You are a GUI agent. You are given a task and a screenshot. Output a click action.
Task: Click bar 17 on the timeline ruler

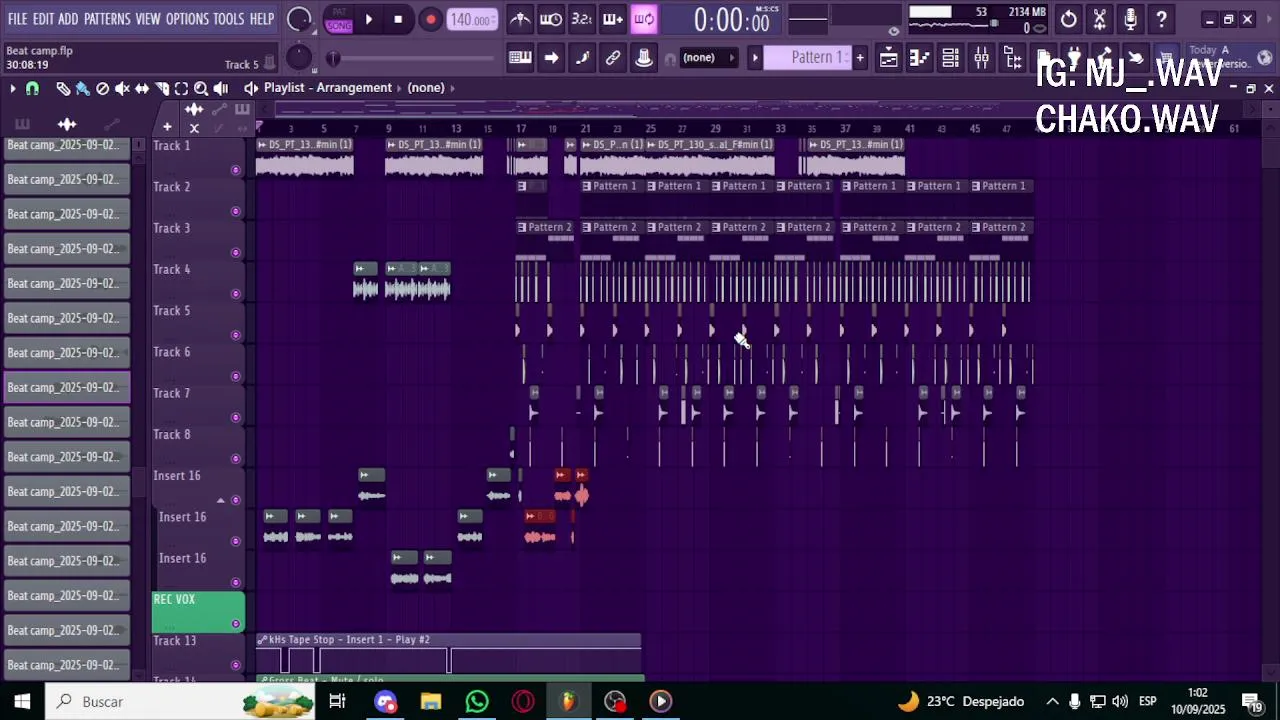click(521, 128)
